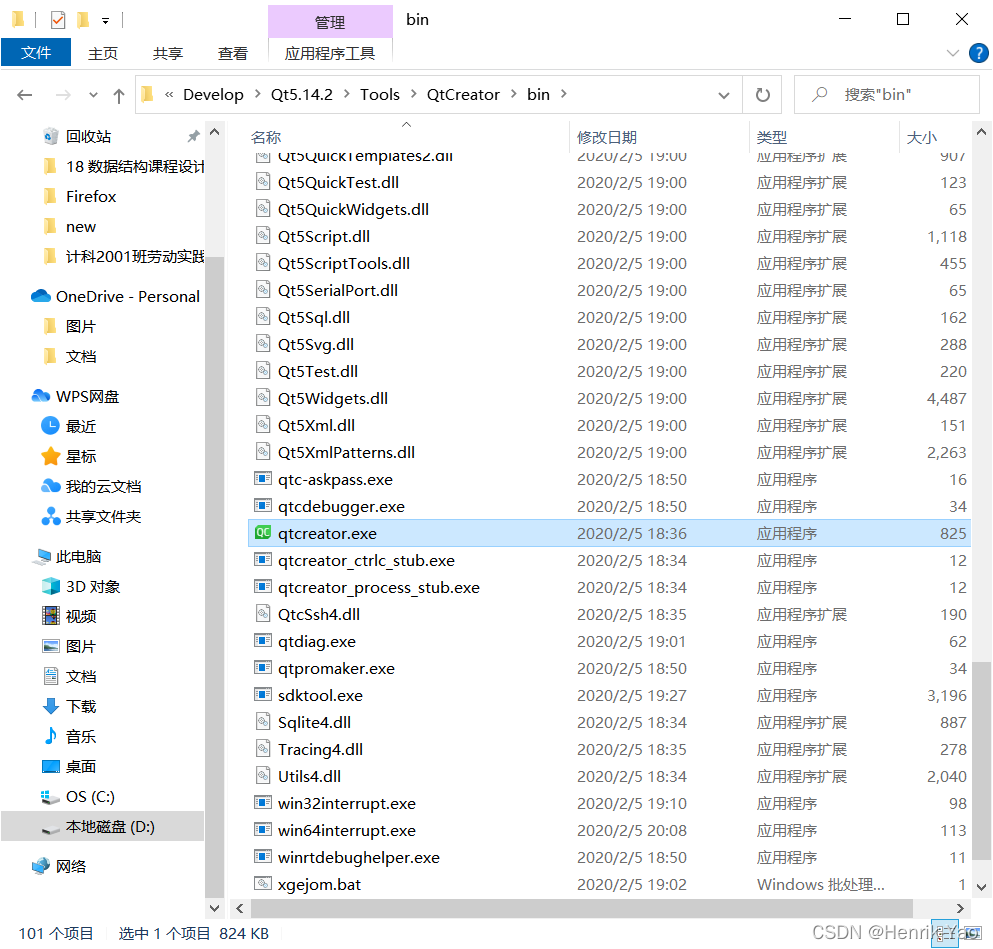The width and height of the screenshot is (993, 949).
Task: Click the Recycle Bin icon in sidebar
Action: point(50,136)
